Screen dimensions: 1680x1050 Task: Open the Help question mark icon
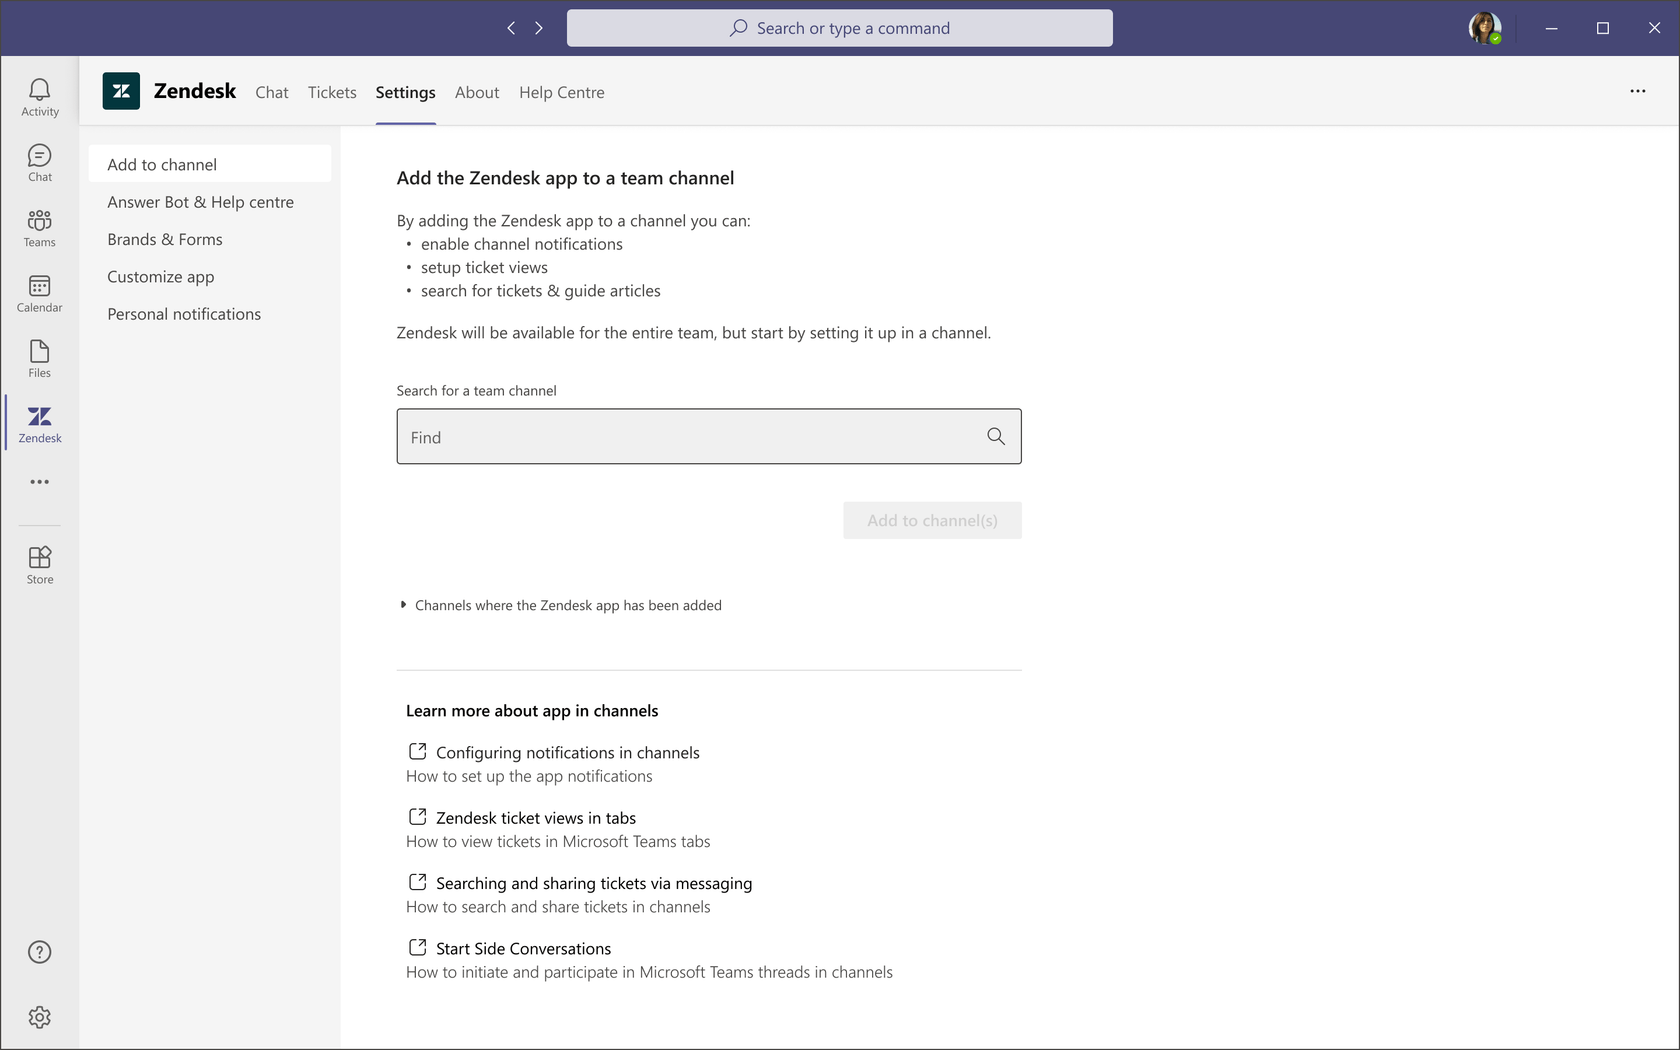39,952
